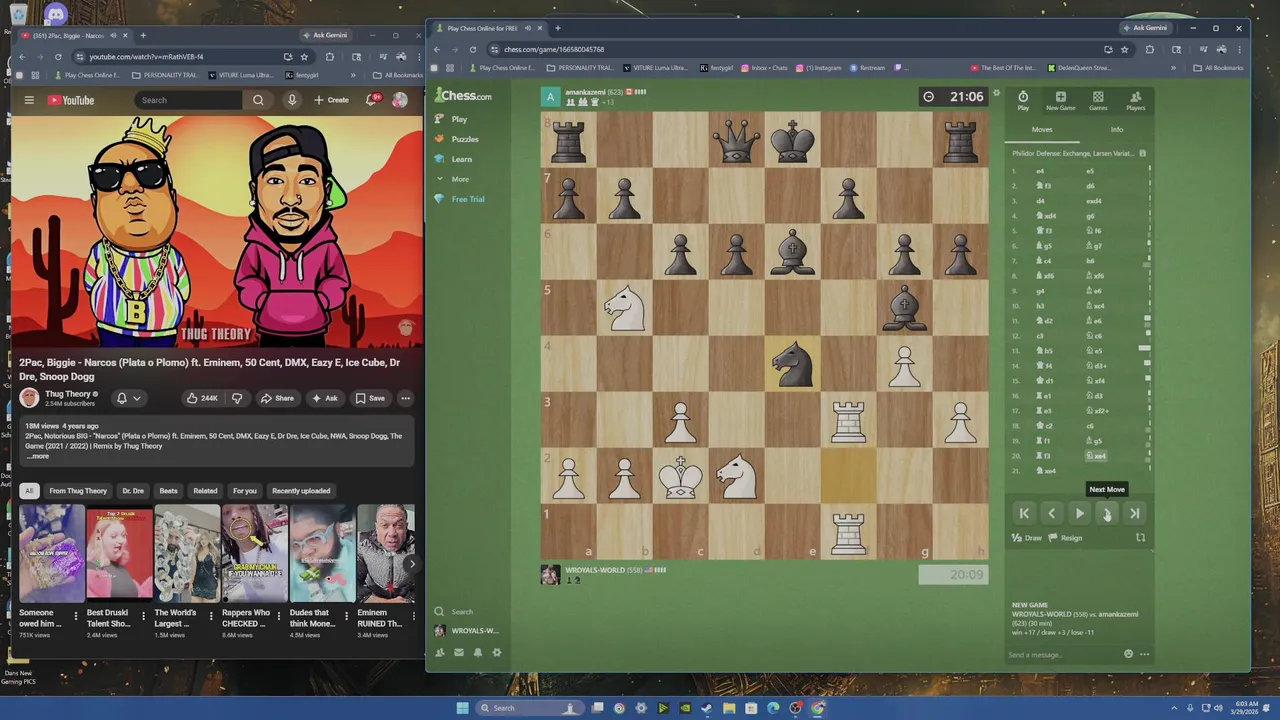Click the Windows taskbar Search box

[530, 708]
